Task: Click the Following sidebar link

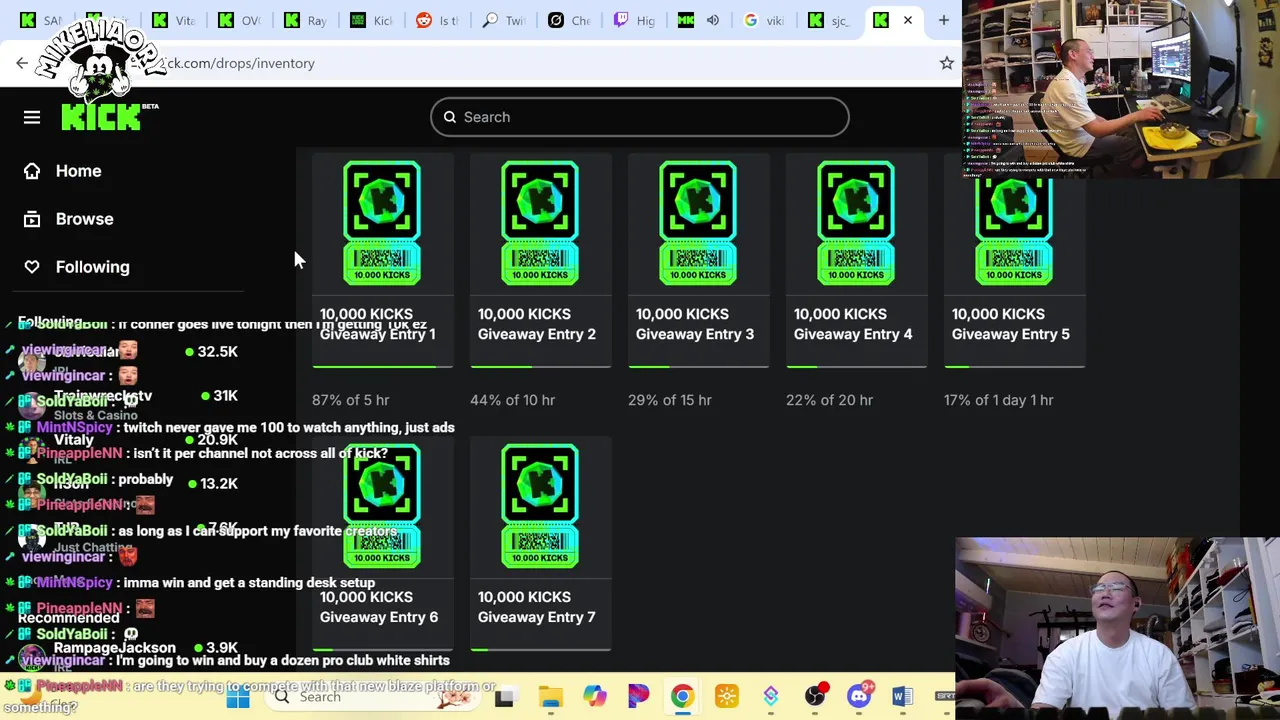Action: (92, 267)
